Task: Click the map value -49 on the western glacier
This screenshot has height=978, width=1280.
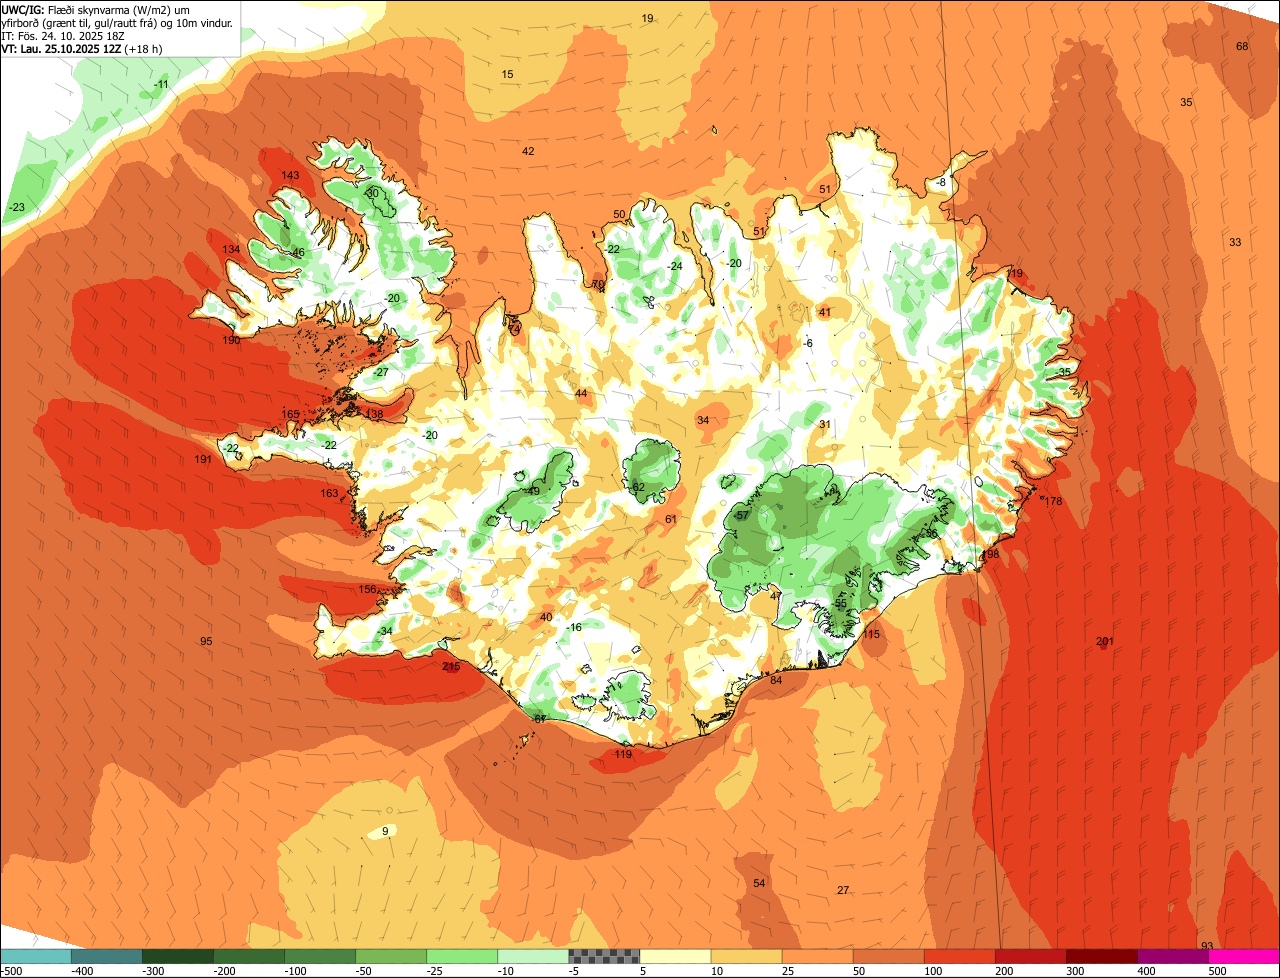Action: point(532,491)
